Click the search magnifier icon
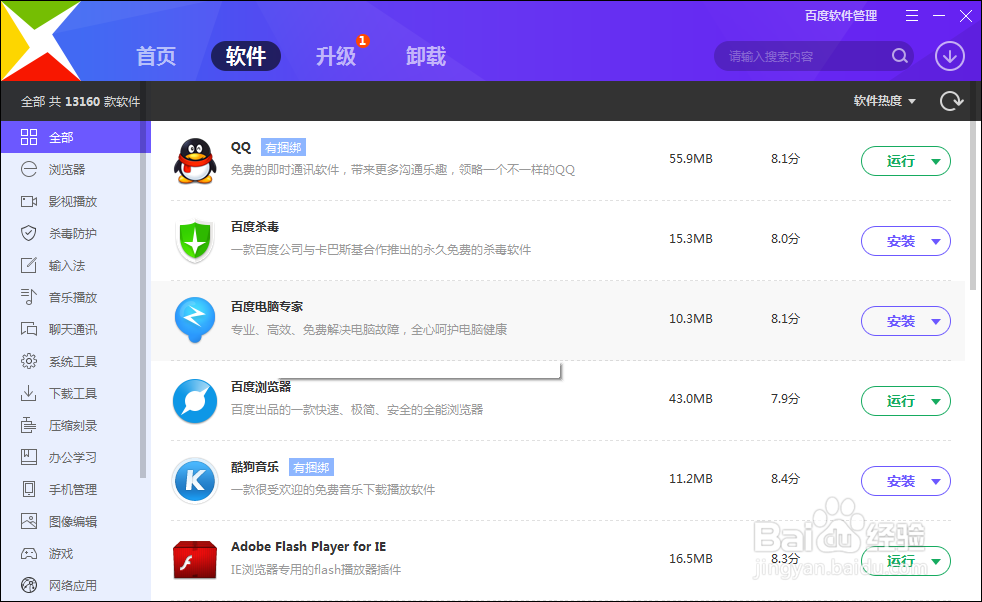The image size is (982, 602). coord(900,56)
